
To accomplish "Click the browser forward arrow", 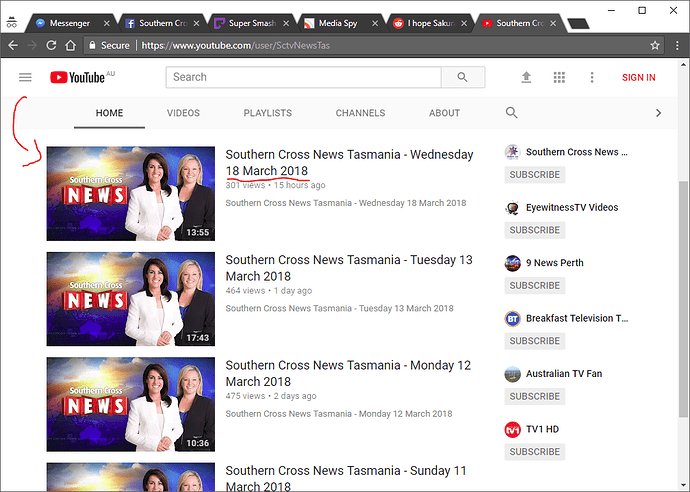I will (x=32, y=45).
